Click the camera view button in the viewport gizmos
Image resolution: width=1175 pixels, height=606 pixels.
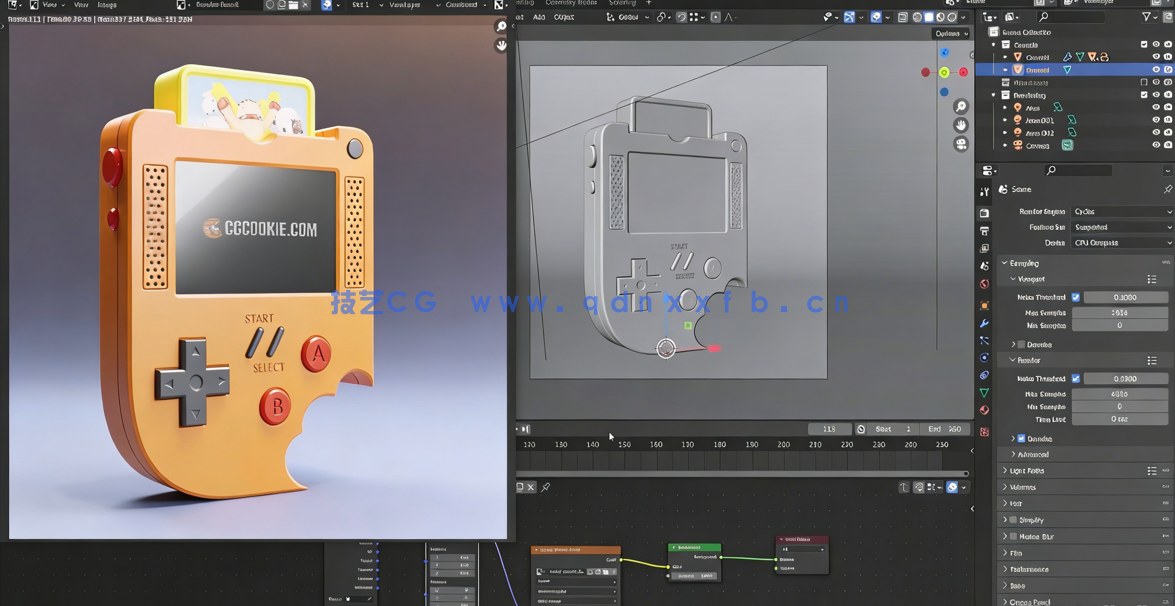pos(961,144)
